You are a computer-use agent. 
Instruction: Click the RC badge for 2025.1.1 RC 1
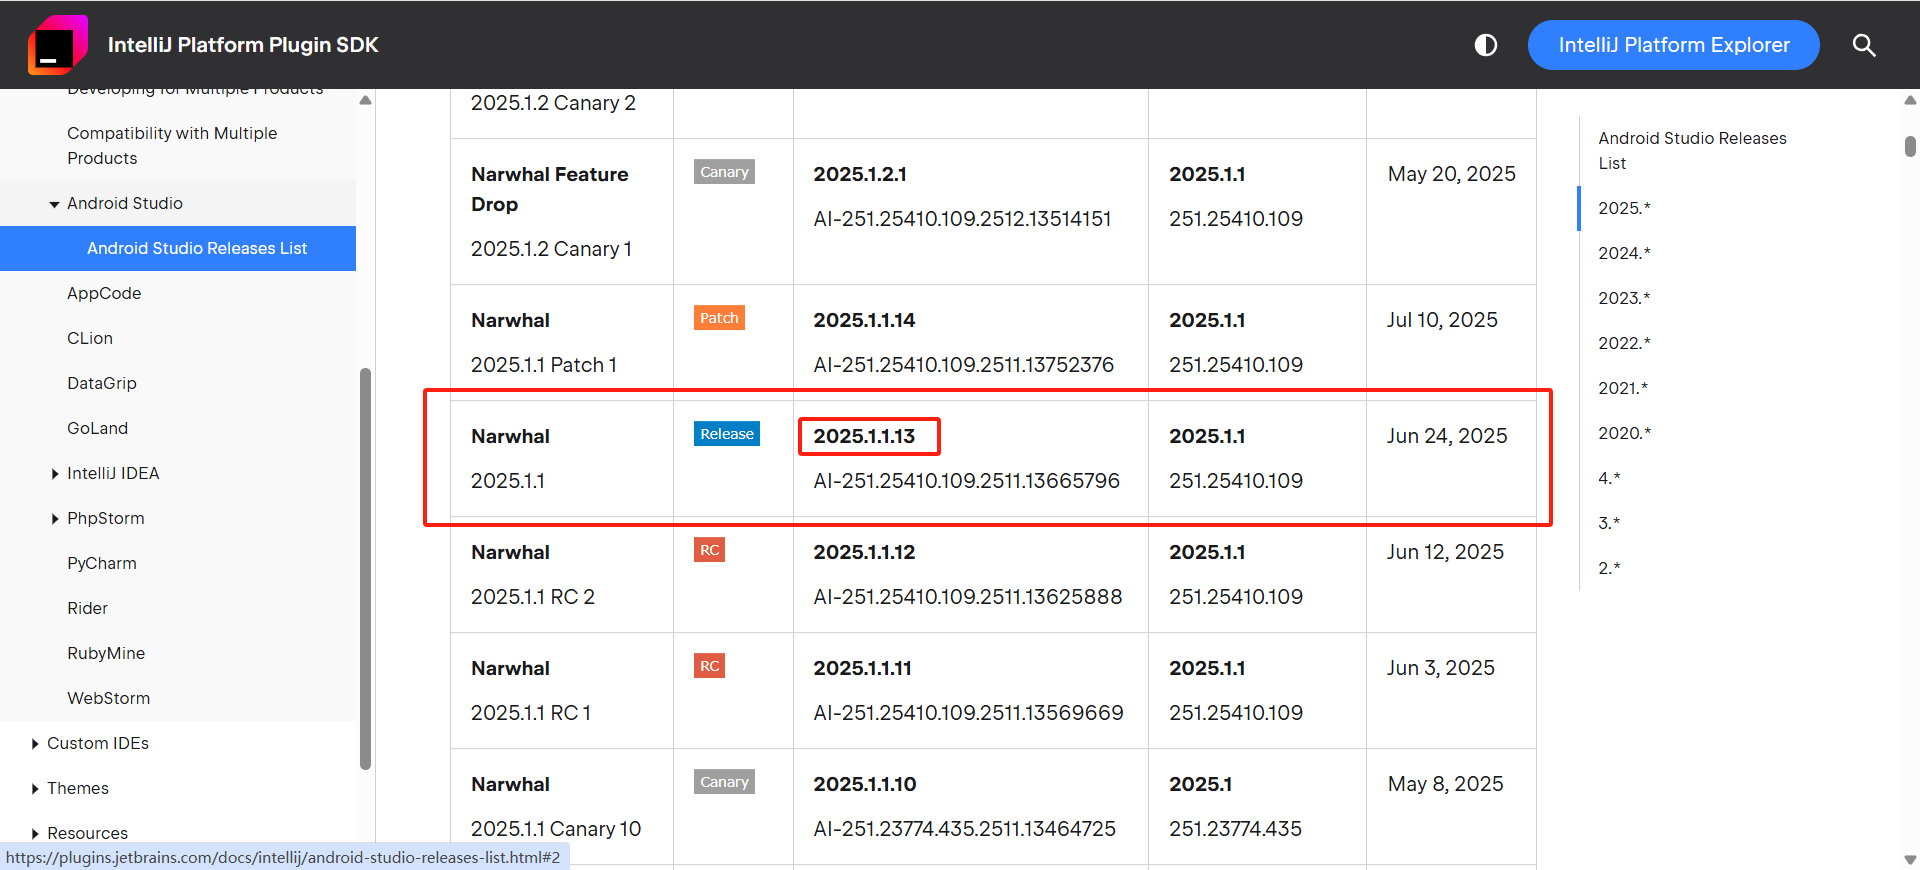point(709,666)
